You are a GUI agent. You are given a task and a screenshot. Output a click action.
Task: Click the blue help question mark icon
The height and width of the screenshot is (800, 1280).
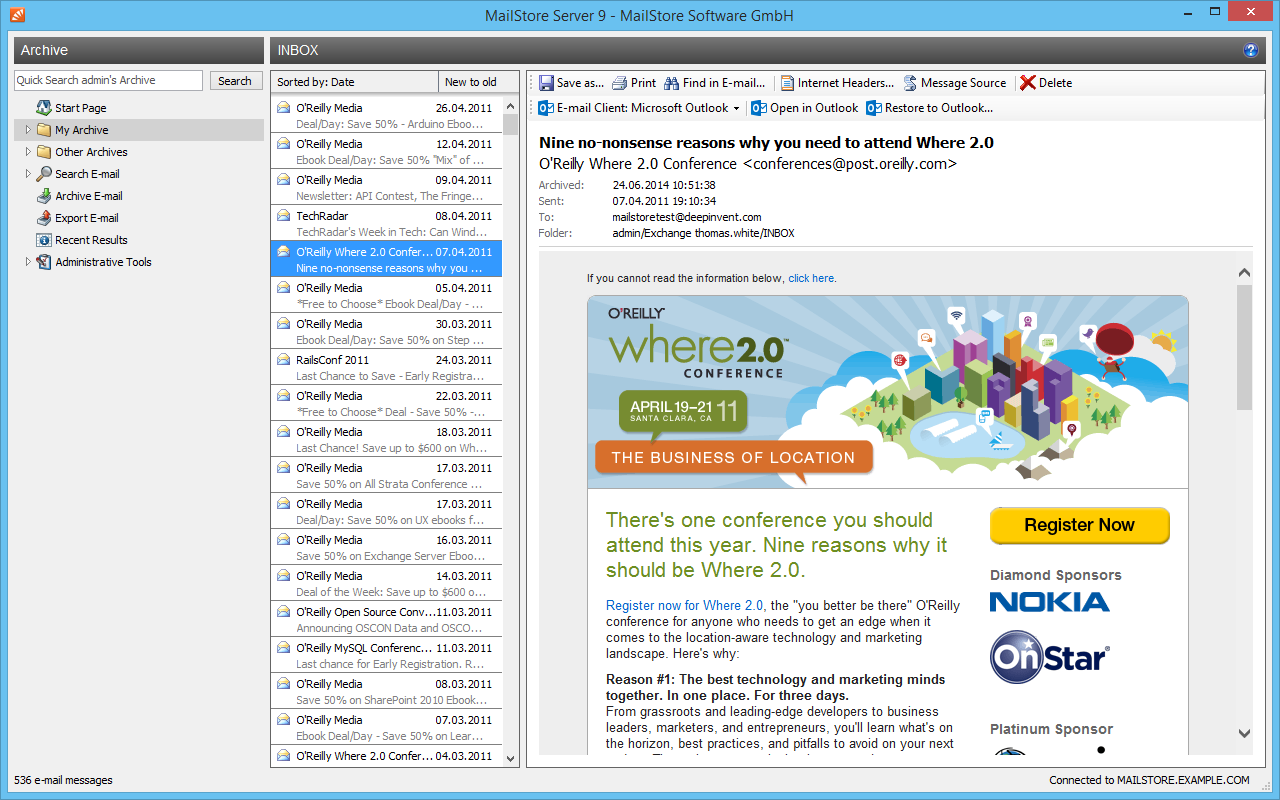1250,50
